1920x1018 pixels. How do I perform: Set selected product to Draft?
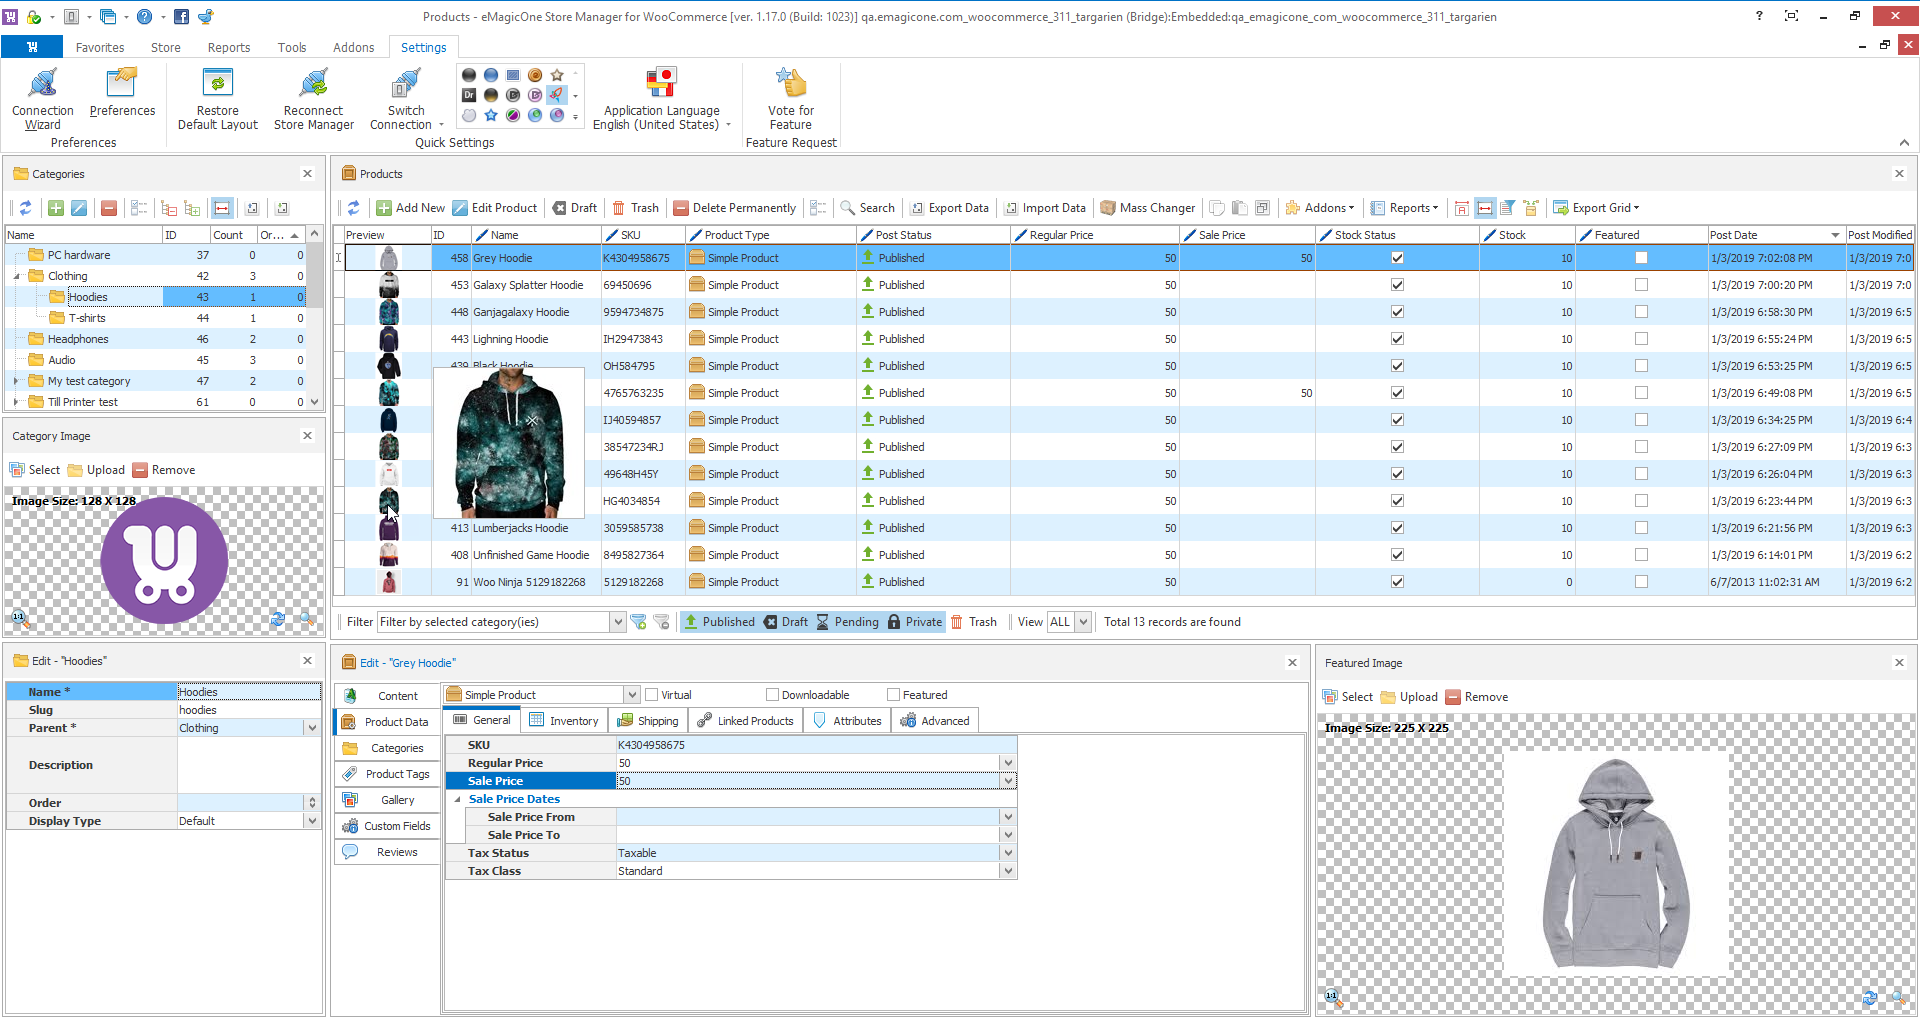[x=574, y=207]
